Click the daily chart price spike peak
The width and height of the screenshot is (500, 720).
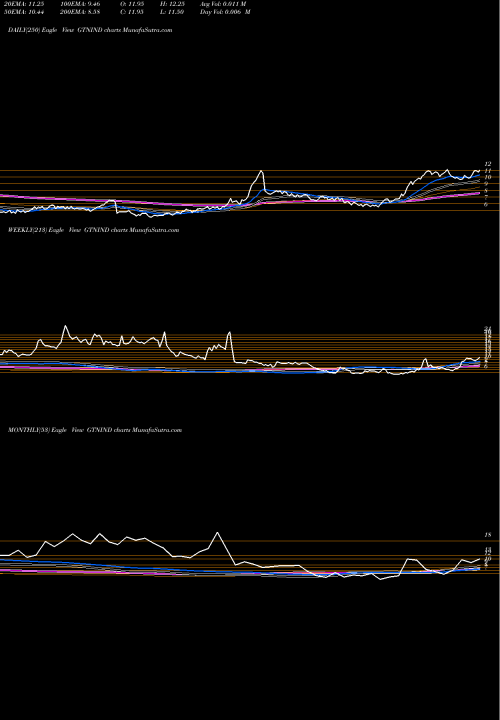click(262, 171)
